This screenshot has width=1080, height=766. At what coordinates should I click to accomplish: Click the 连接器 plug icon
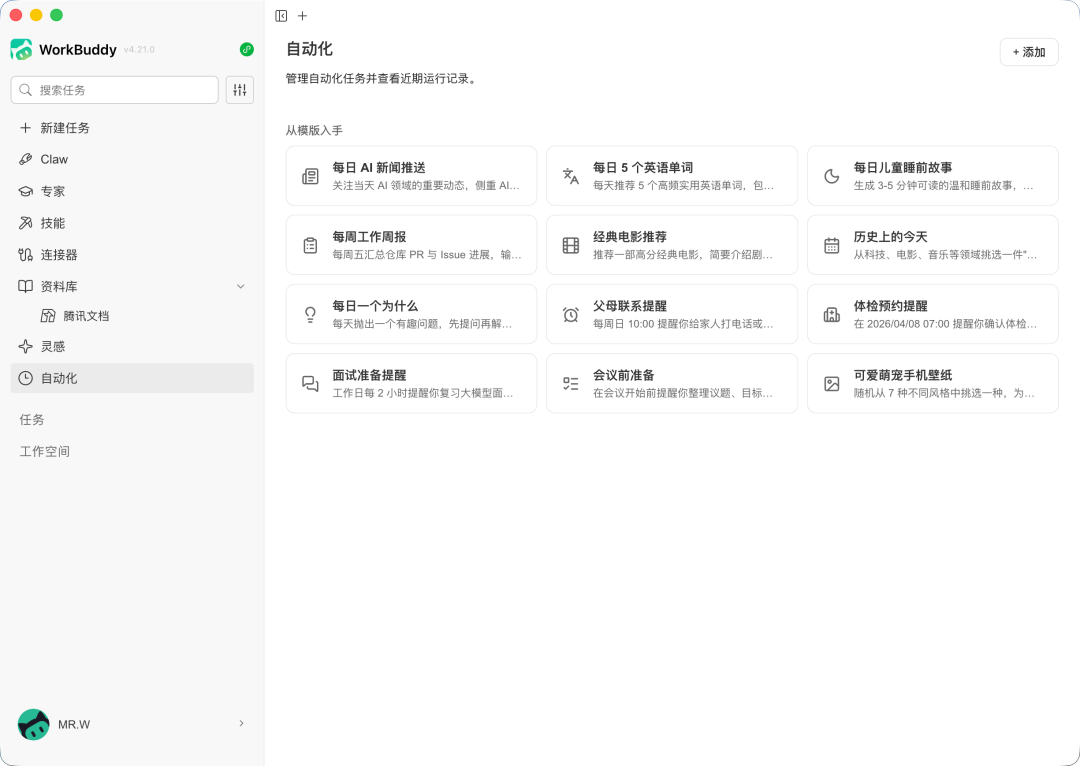coord(25,255)
